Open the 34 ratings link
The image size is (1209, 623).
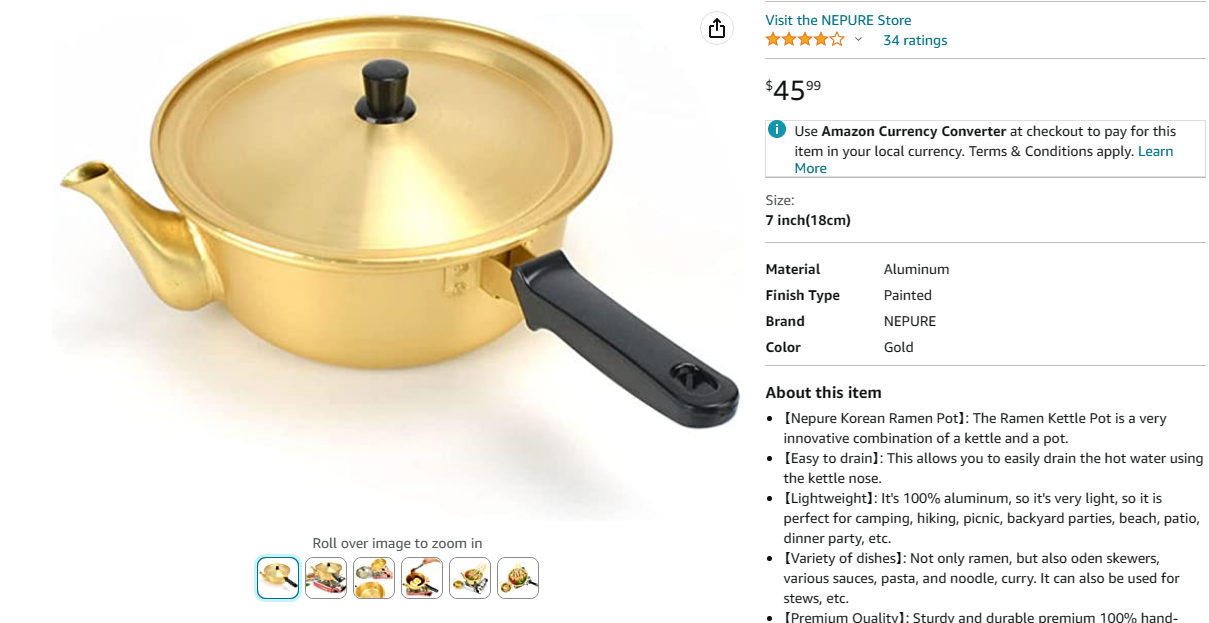point(915,40)
